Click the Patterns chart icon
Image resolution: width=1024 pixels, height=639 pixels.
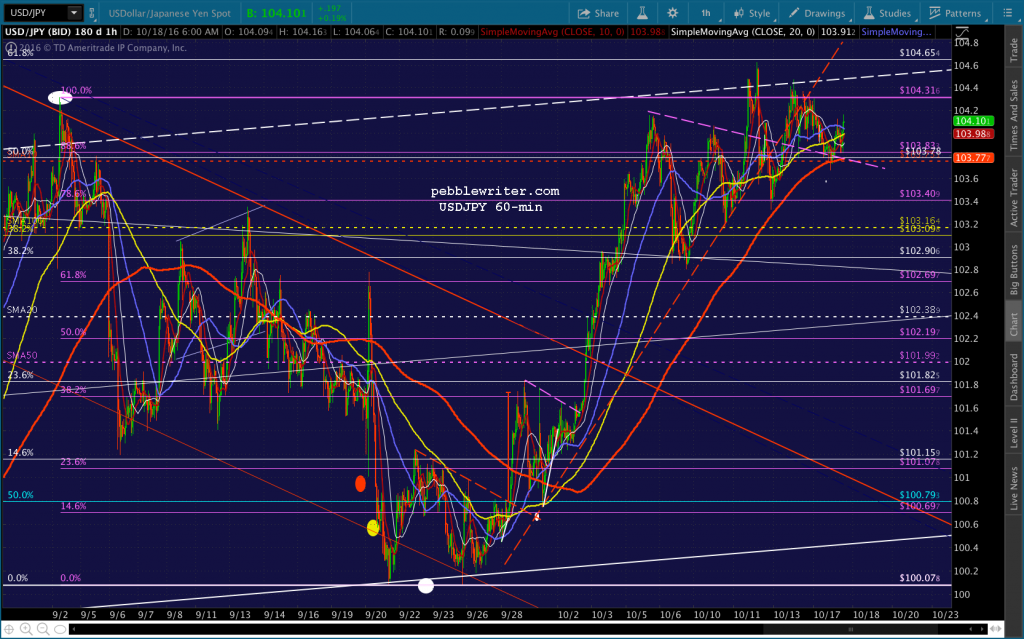pos(935,13)
